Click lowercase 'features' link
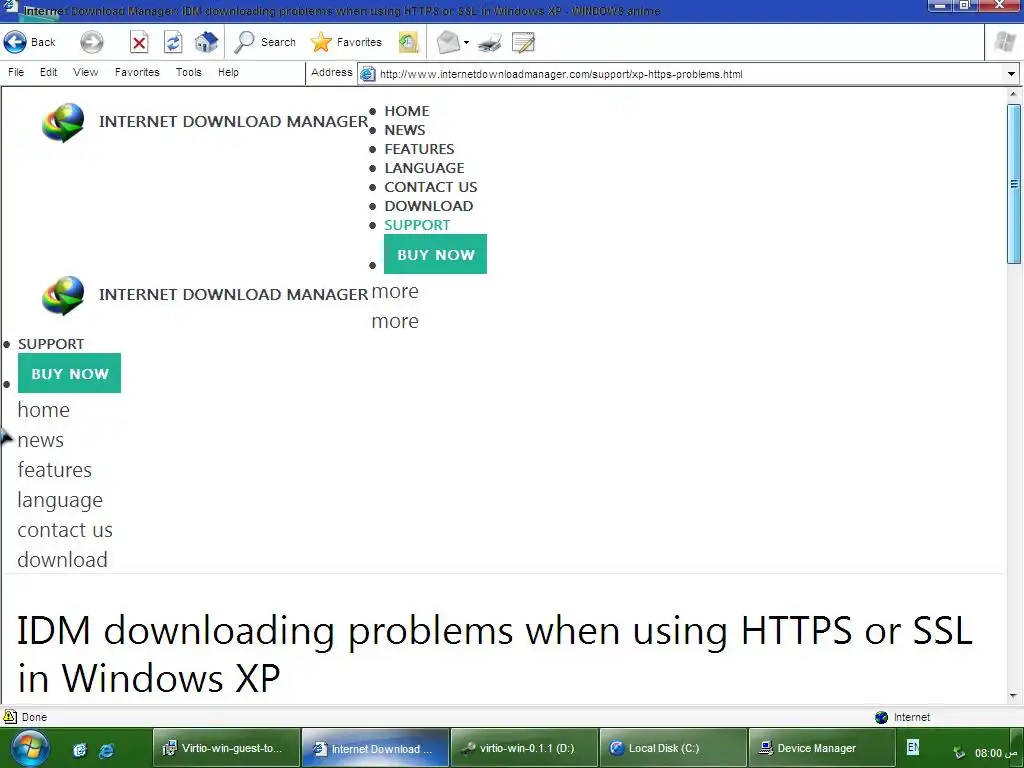This screenshot has width=1024, height=768. pyautogui.click(x=54, y=470)
